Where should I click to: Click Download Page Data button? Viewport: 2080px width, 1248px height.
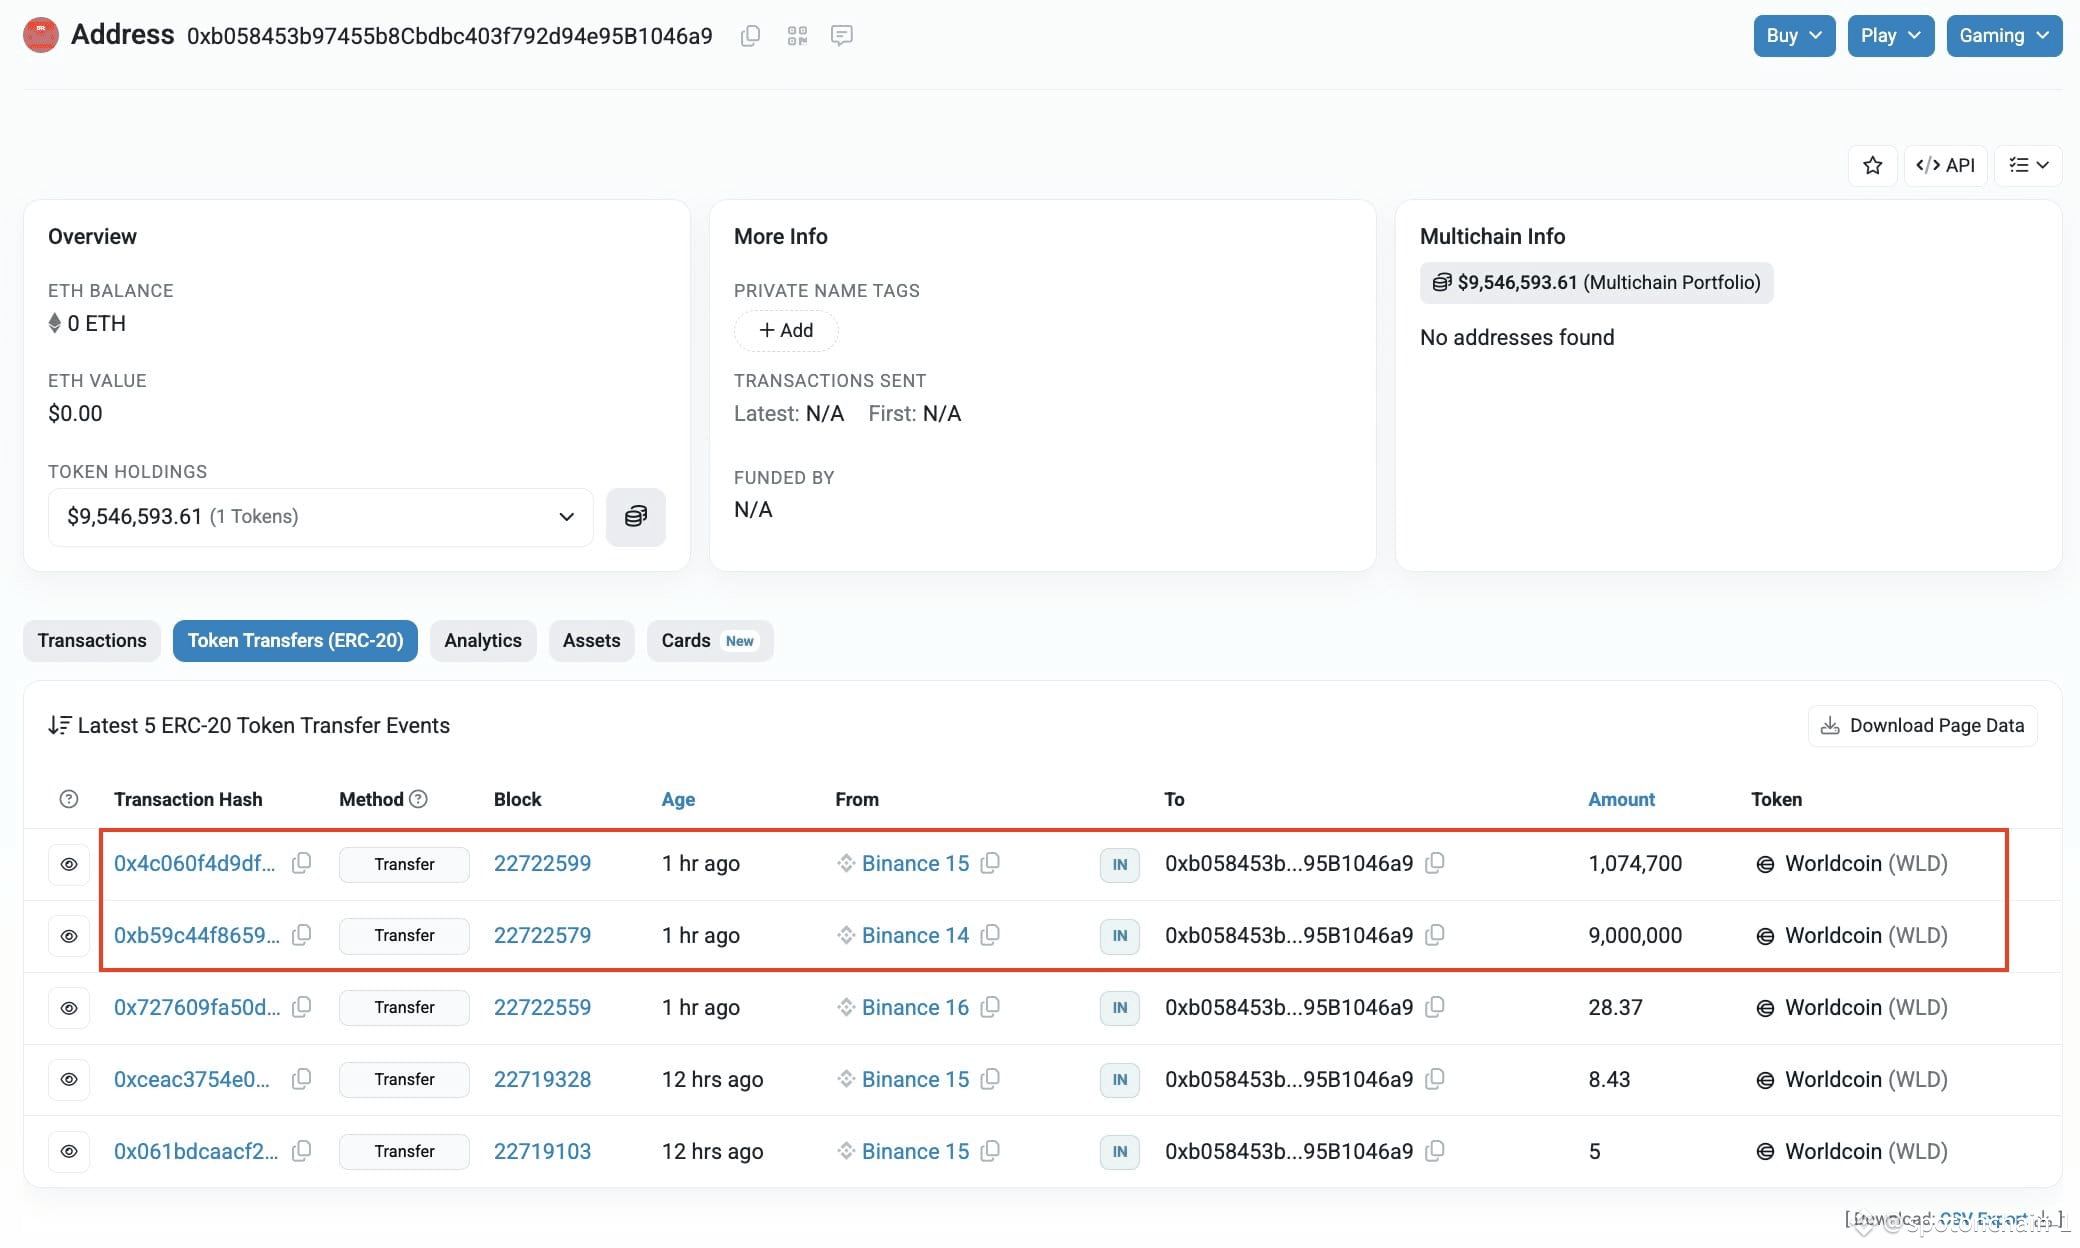1922,726
